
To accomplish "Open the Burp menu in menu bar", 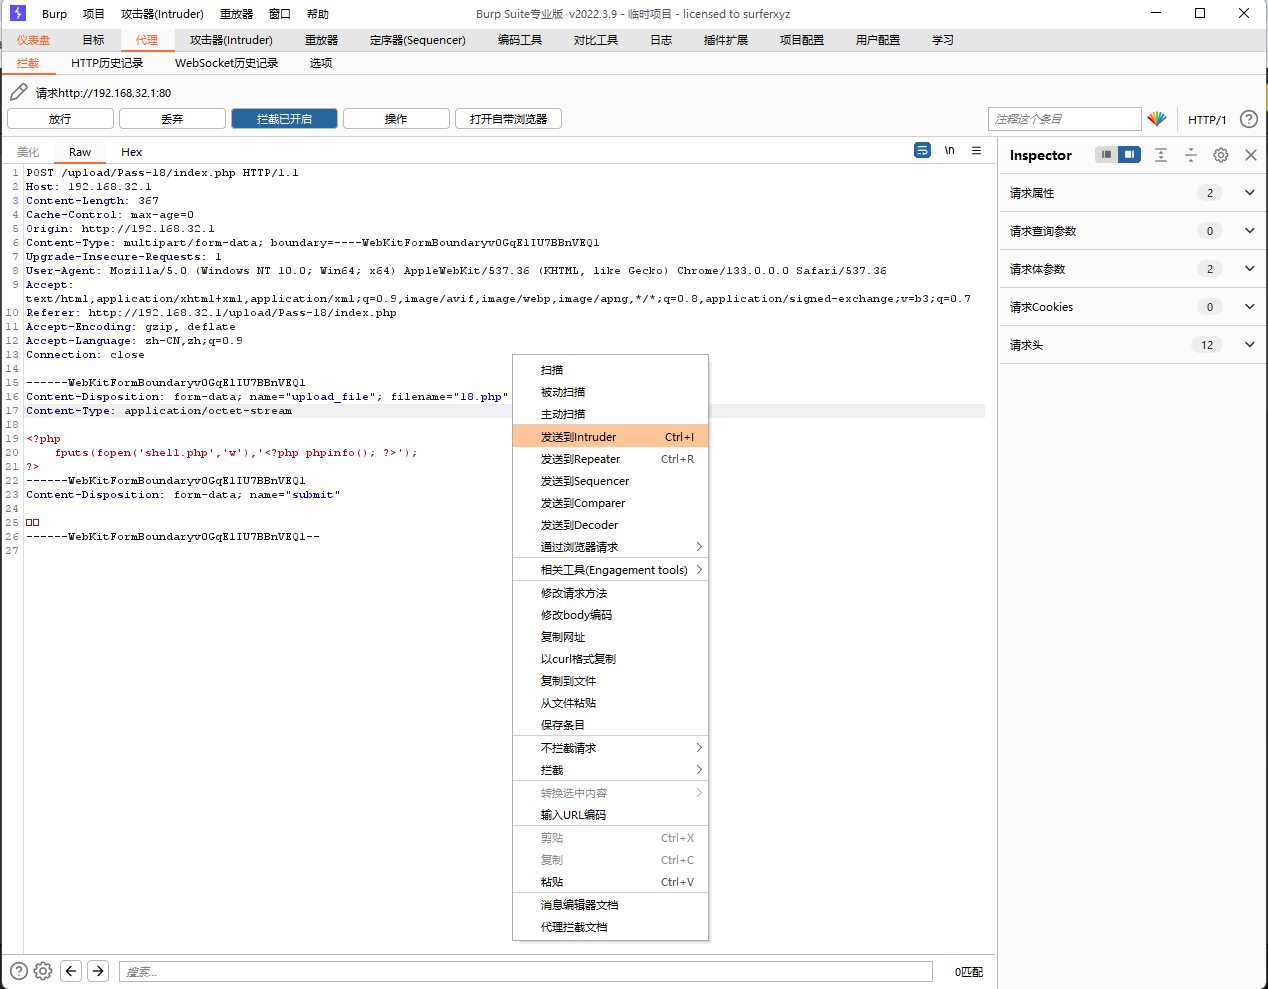I will pos(55,14).
